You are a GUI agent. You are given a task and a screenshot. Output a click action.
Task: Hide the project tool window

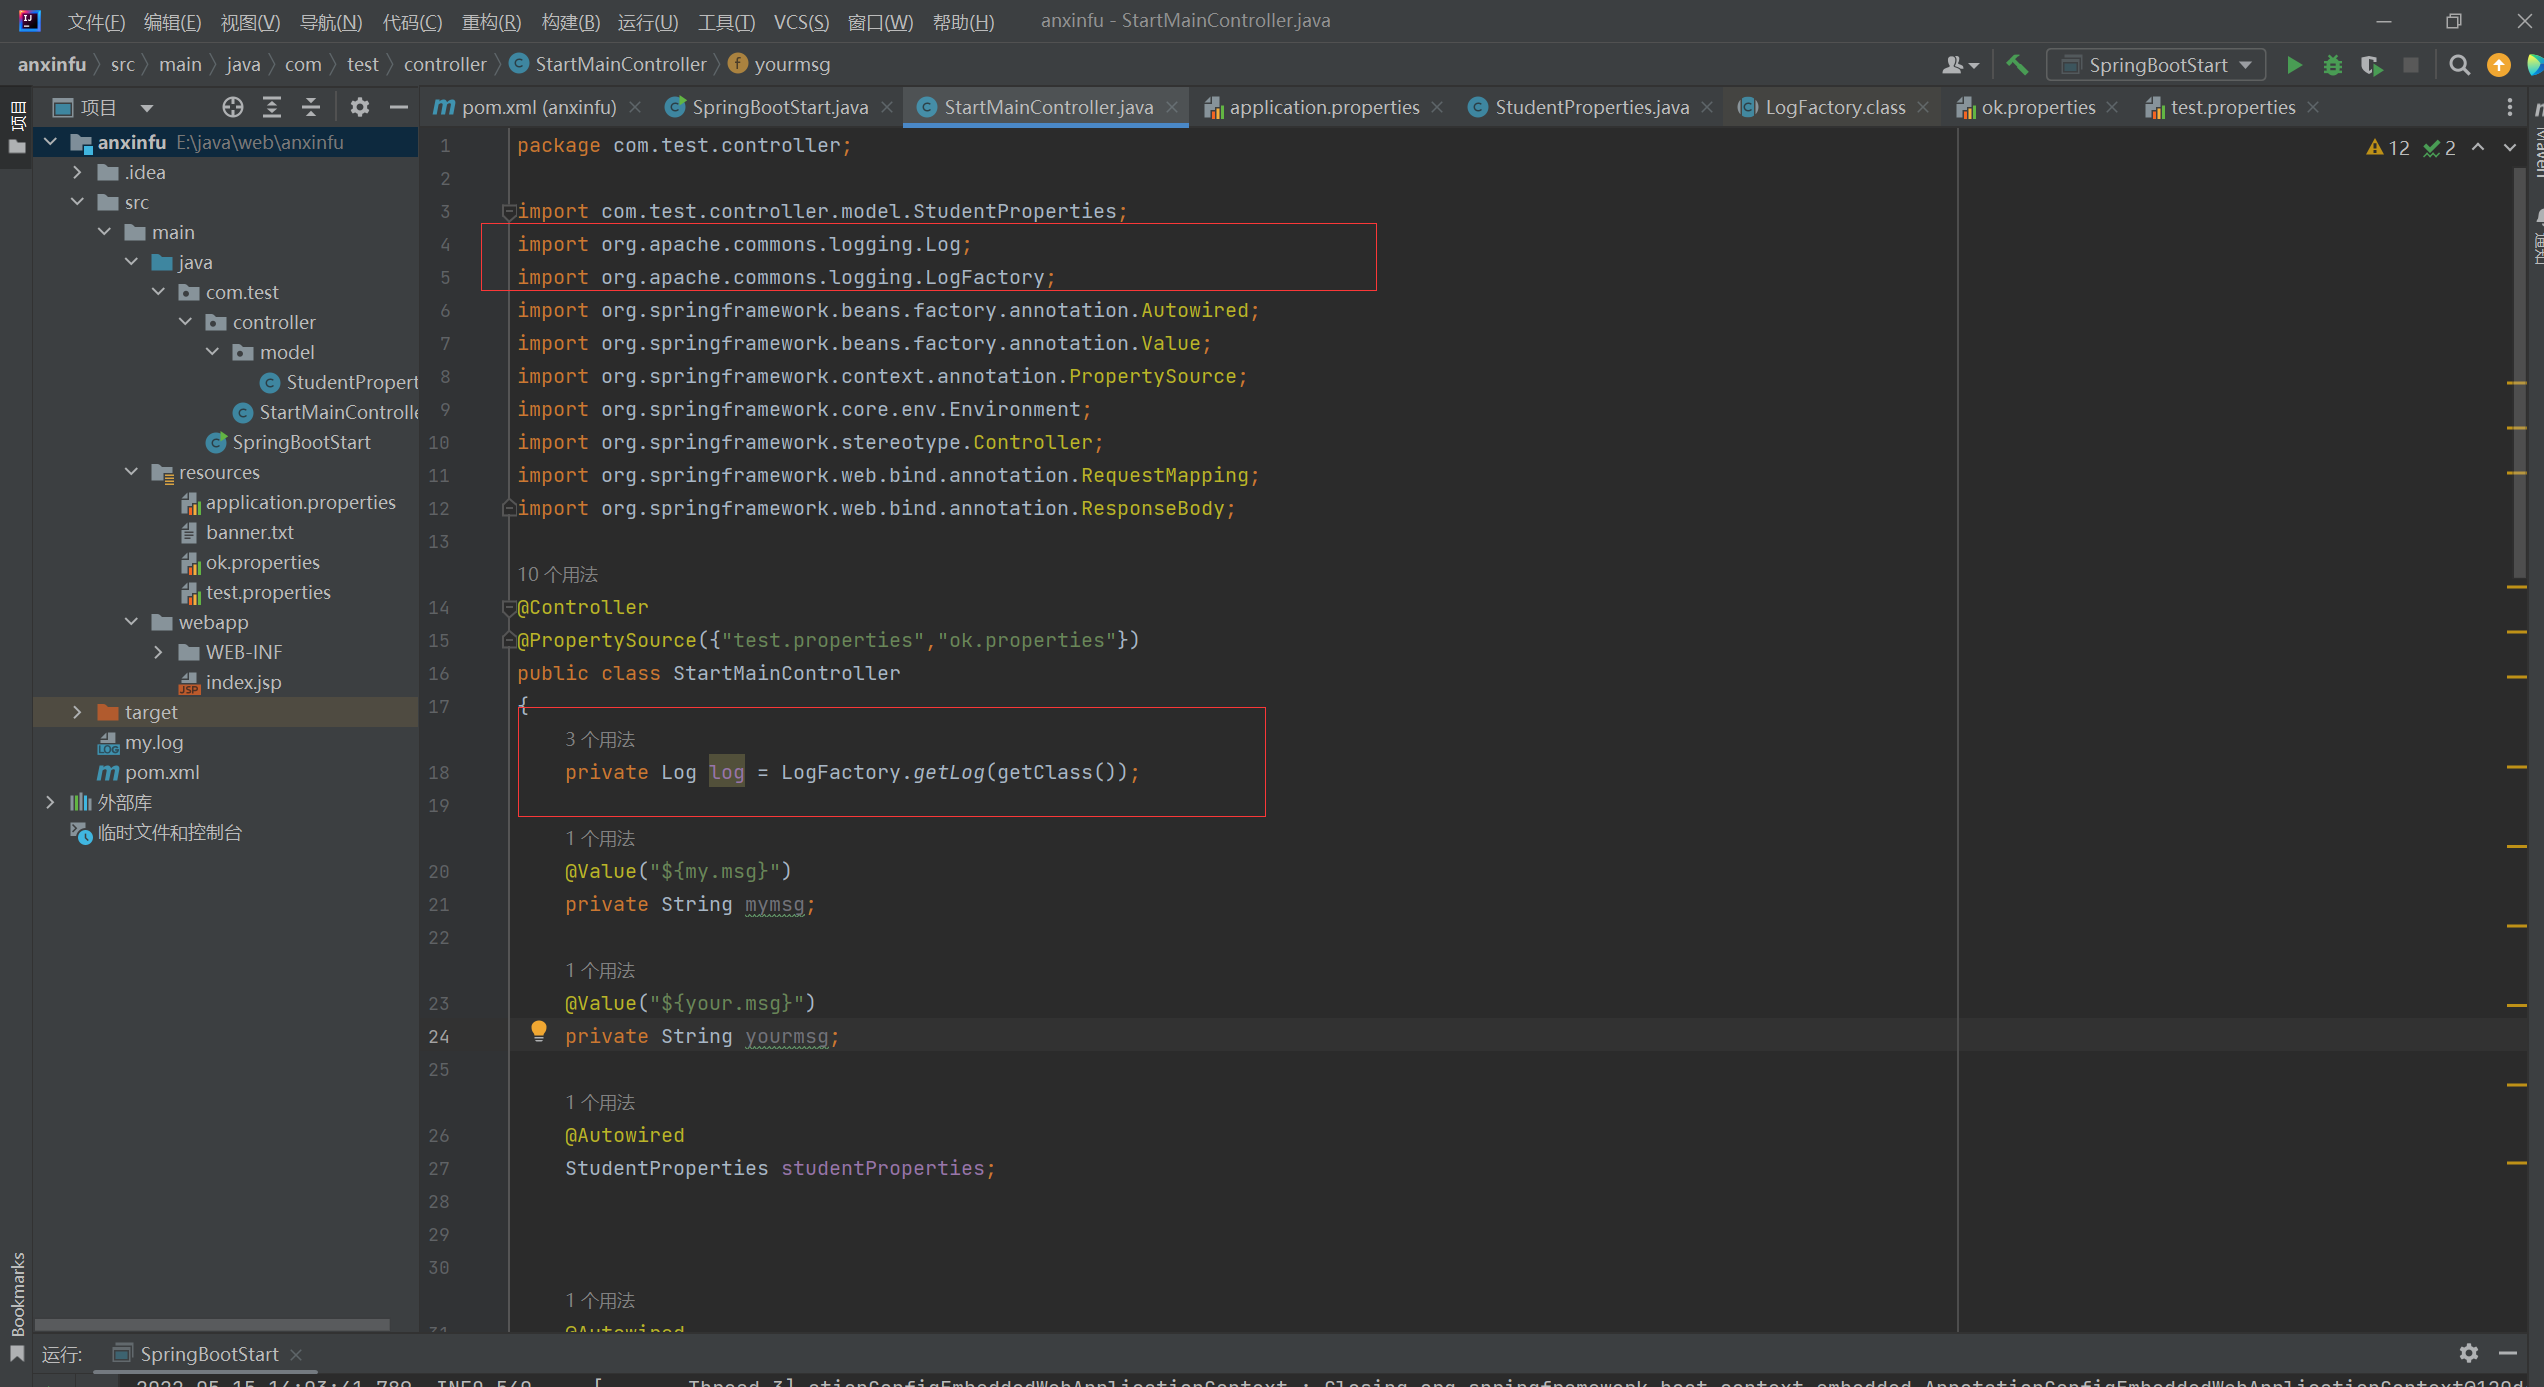pyautogui.click(x=399, y=107)
